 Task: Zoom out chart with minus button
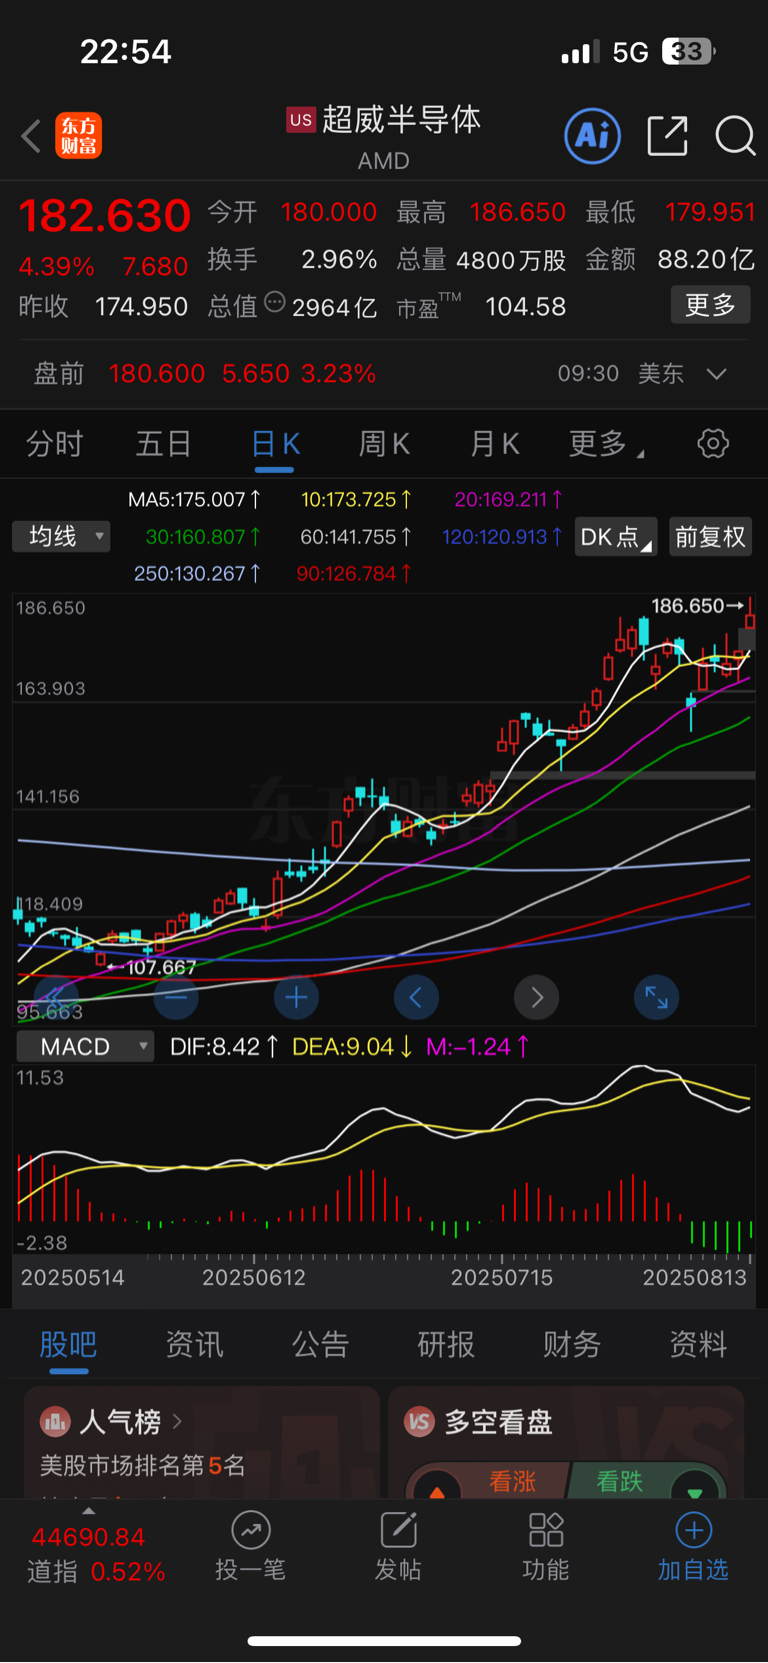click(x=176, y=997)
